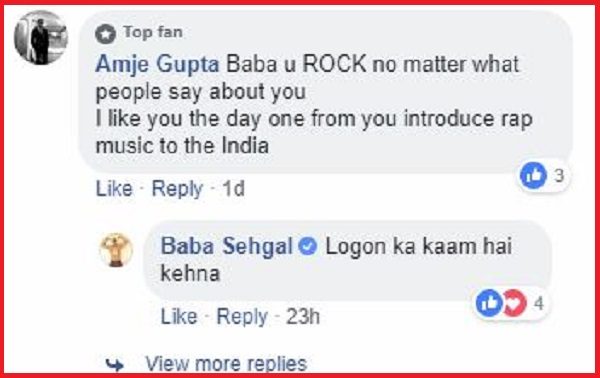This screenshot has height=378, width=600.
Task: Open the Baba Sehgal profile name link
Action: [x=227, y=246]
